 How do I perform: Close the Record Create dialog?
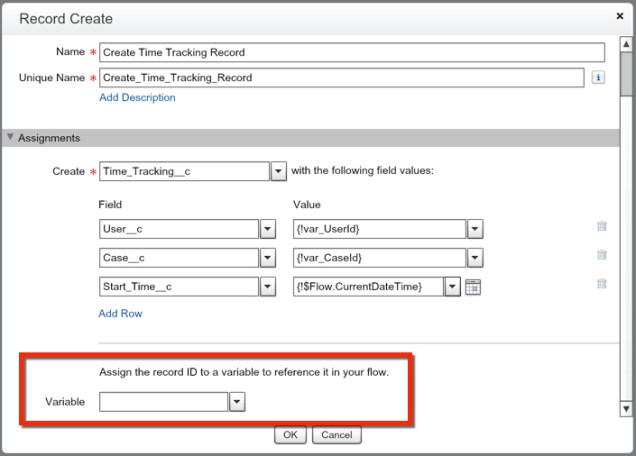tap(620, 16)
